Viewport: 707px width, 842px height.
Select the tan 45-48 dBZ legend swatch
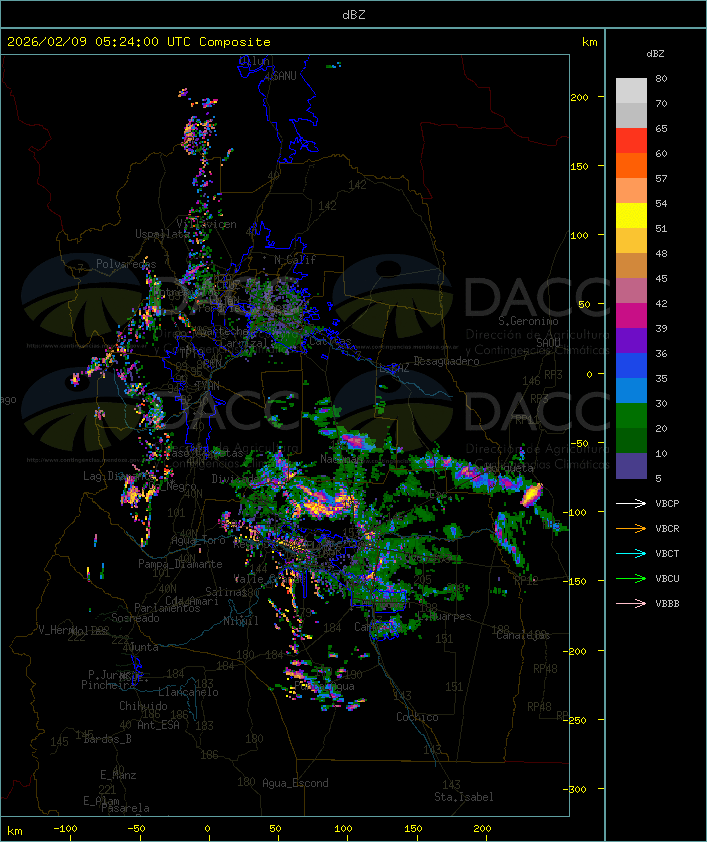pyautogui.click(x=631, y=266)
